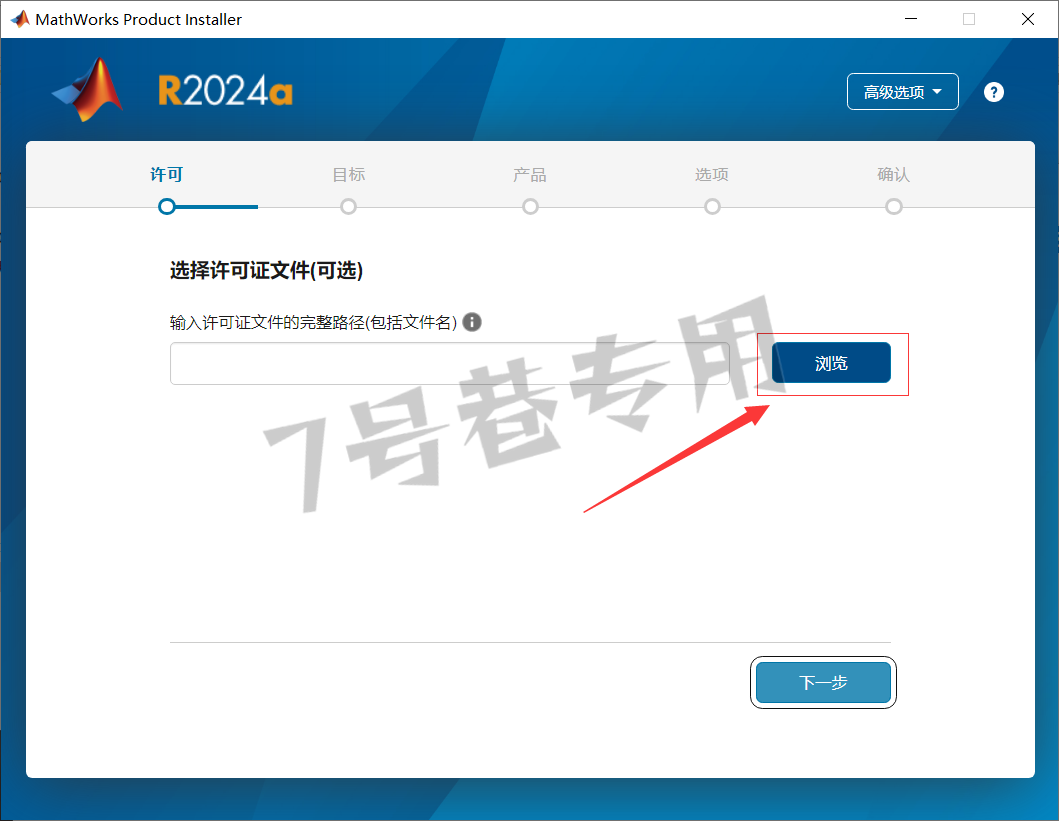Switch to the 目标 step label
This screenshot has width=1059, height=821.
pos(348,175)
